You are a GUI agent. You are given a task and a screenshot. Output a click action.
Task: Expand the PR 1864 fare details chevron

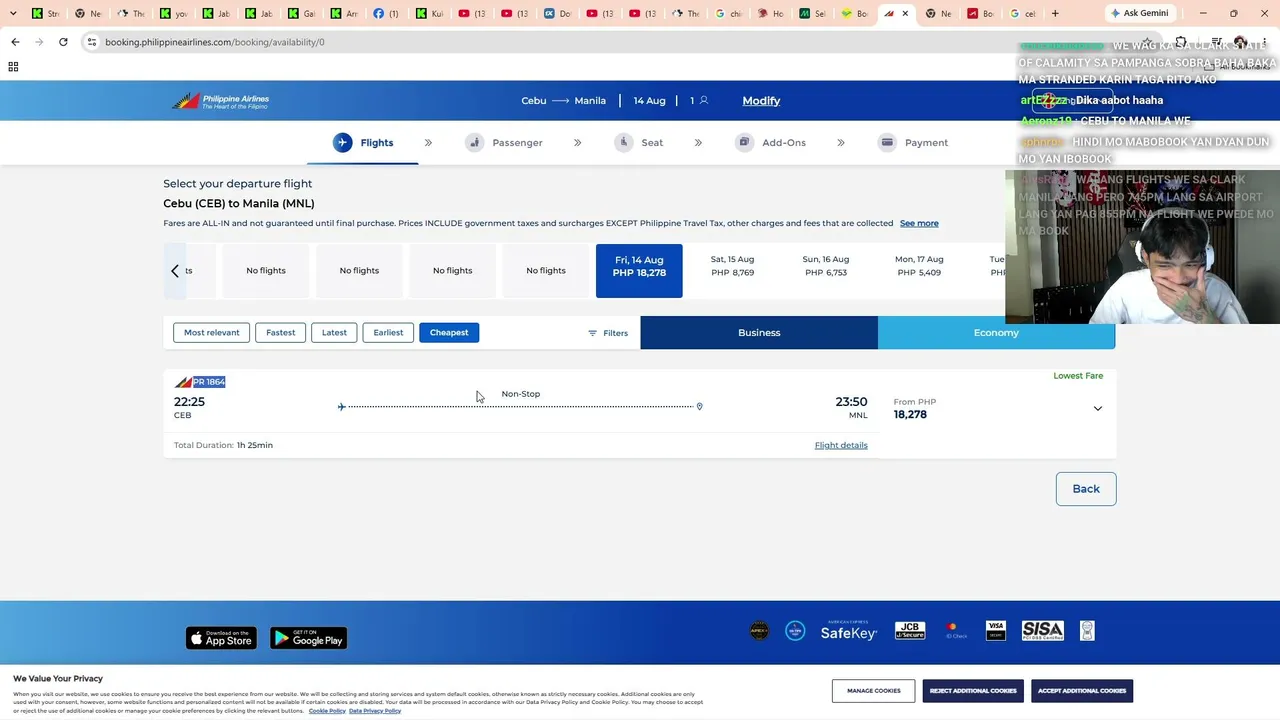pyautogui.click(x=1097, y=408)
